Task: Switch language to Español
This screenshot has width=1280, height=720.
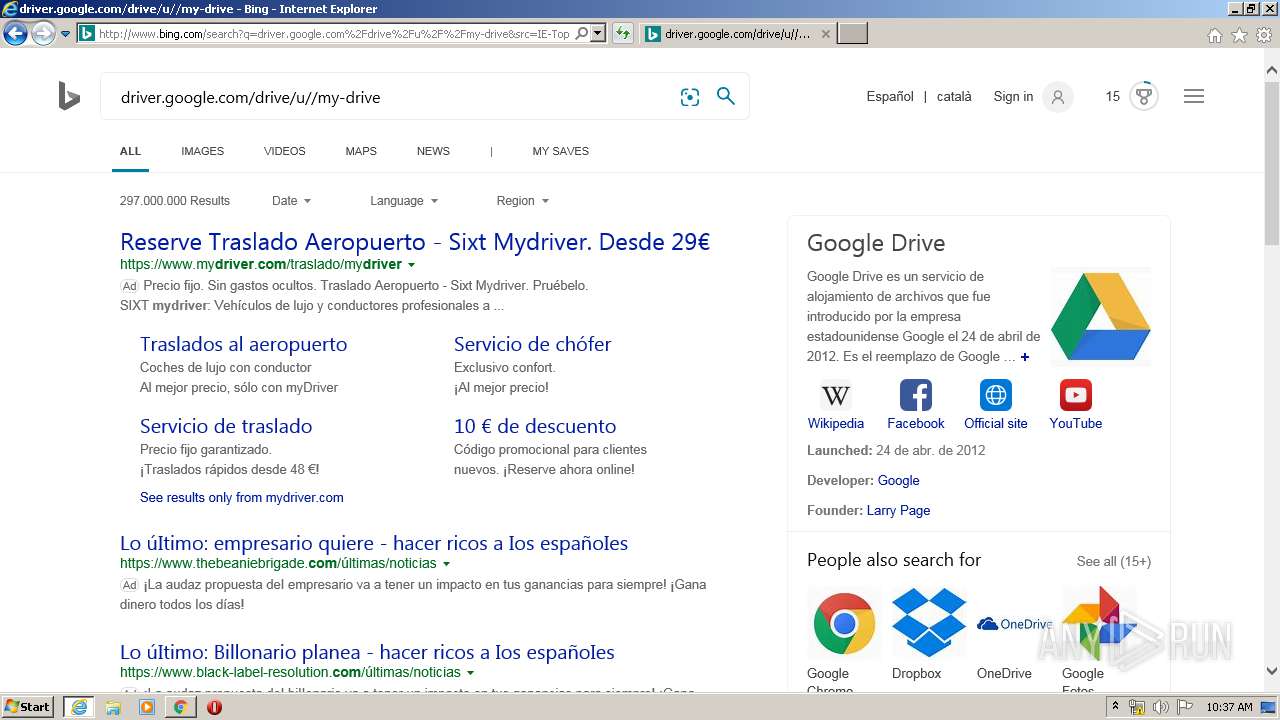Action: click(x=890, y=97)
